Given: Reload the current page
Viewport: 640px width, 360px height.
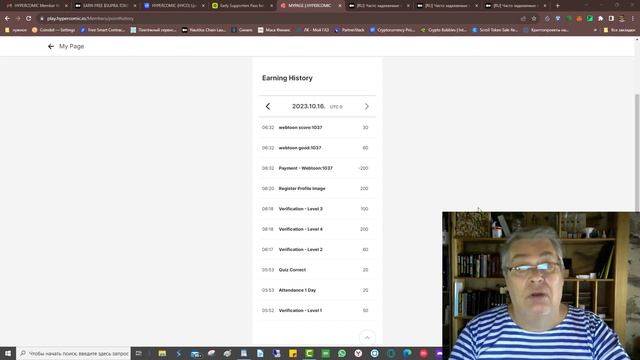Looking at the screenshot, I should pyautogui.click(x=29, y=18).
